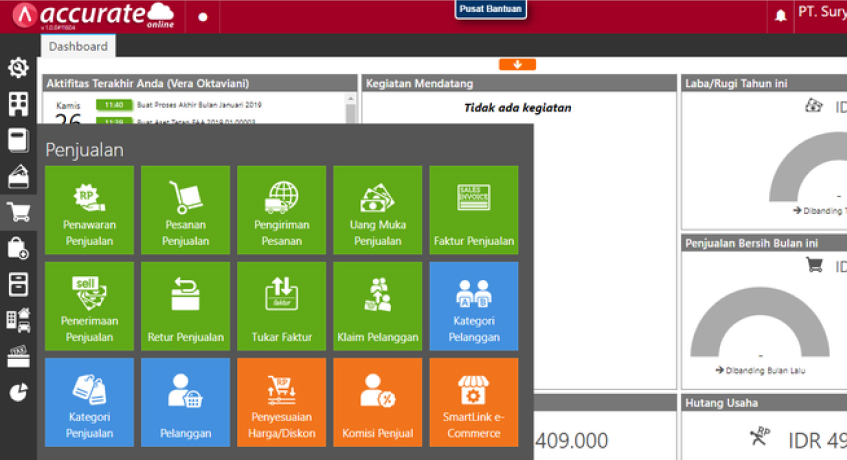Click the Accurate Online logo

pos(94,16)
